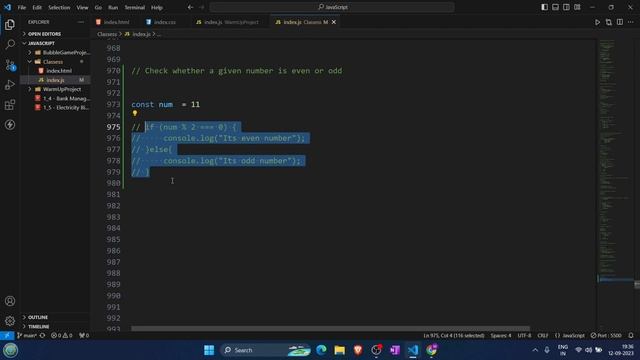Click the main branch in status bar

[x=27, y=336]
